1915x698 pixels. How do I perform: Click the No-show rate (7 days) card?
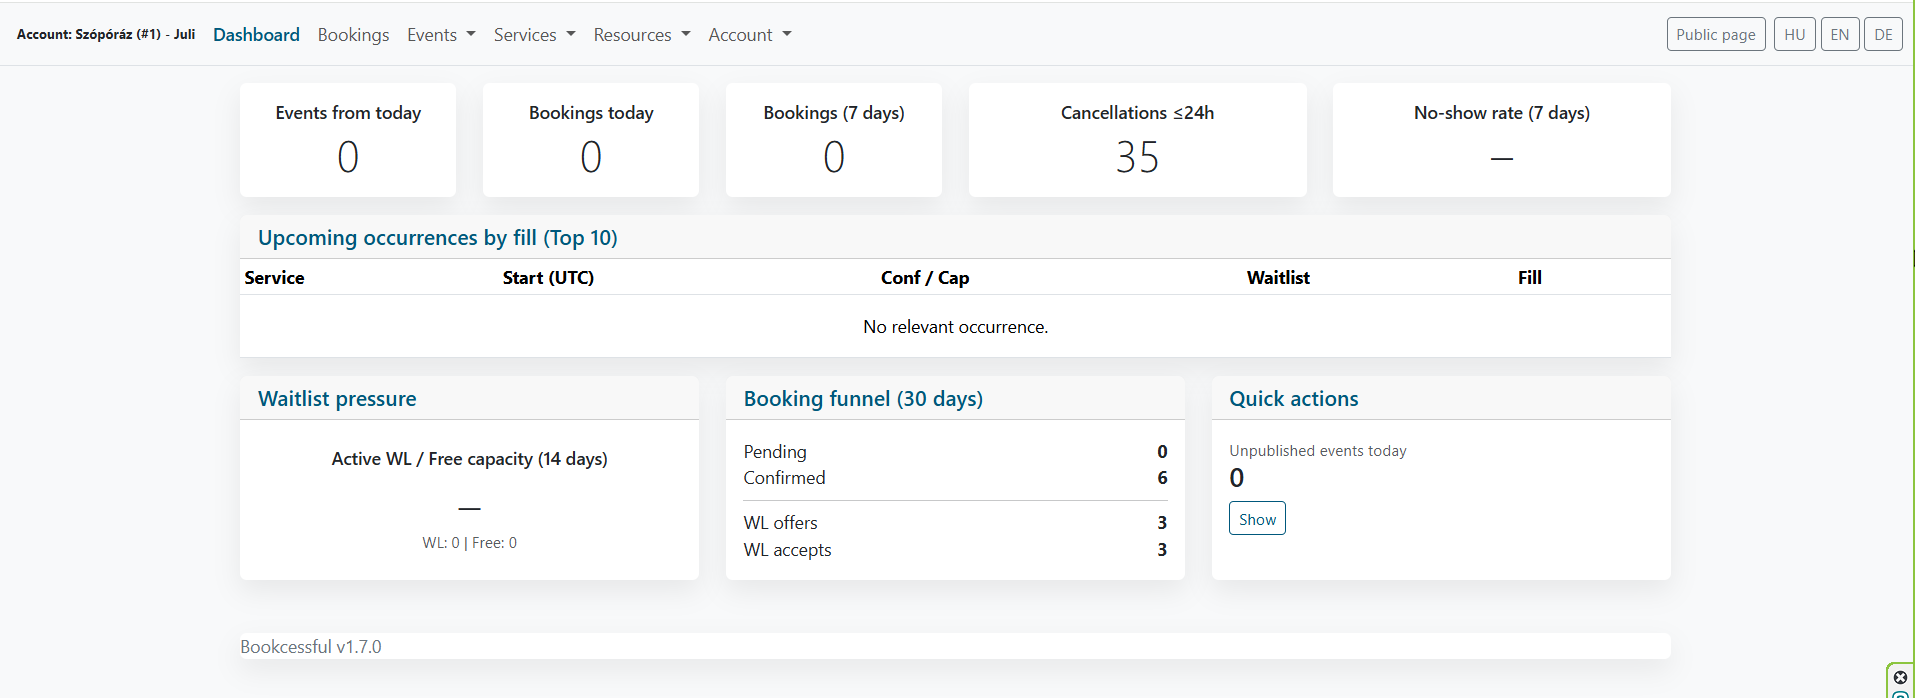pos(1501,140)
